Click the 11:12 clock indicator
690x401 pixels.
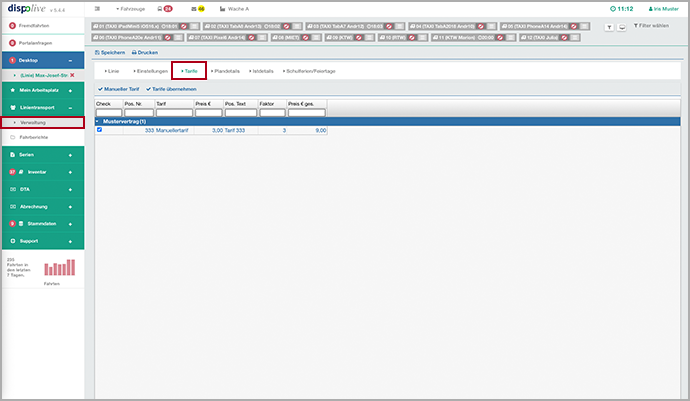point(621,9)
